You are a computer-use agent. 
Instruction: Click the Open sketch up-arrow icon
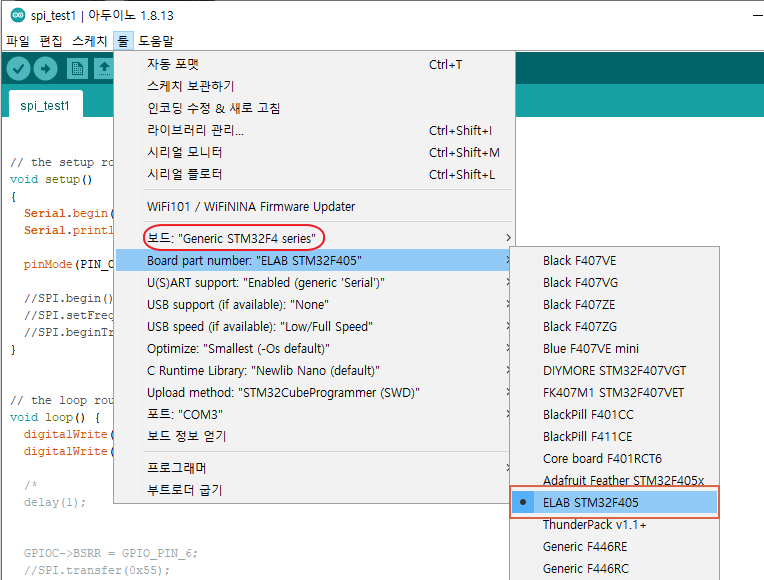(x=104, y=69)
